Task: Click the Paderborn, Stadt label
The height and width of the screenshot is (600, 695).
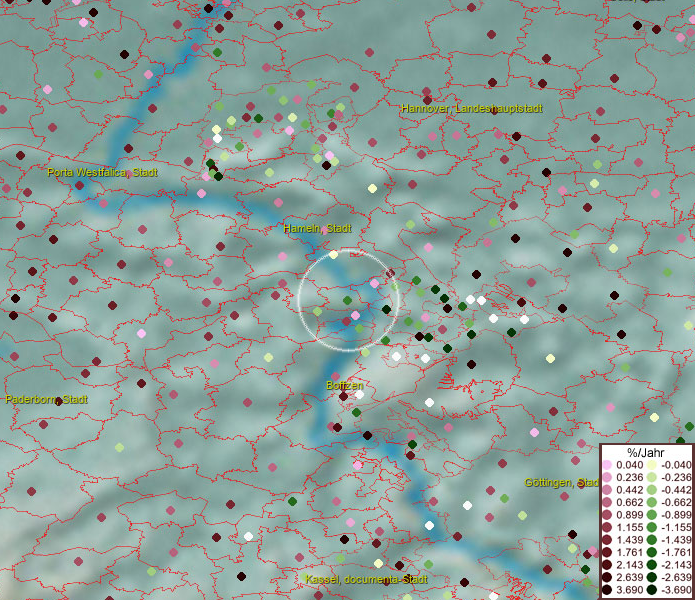Action: click(47, 399)
